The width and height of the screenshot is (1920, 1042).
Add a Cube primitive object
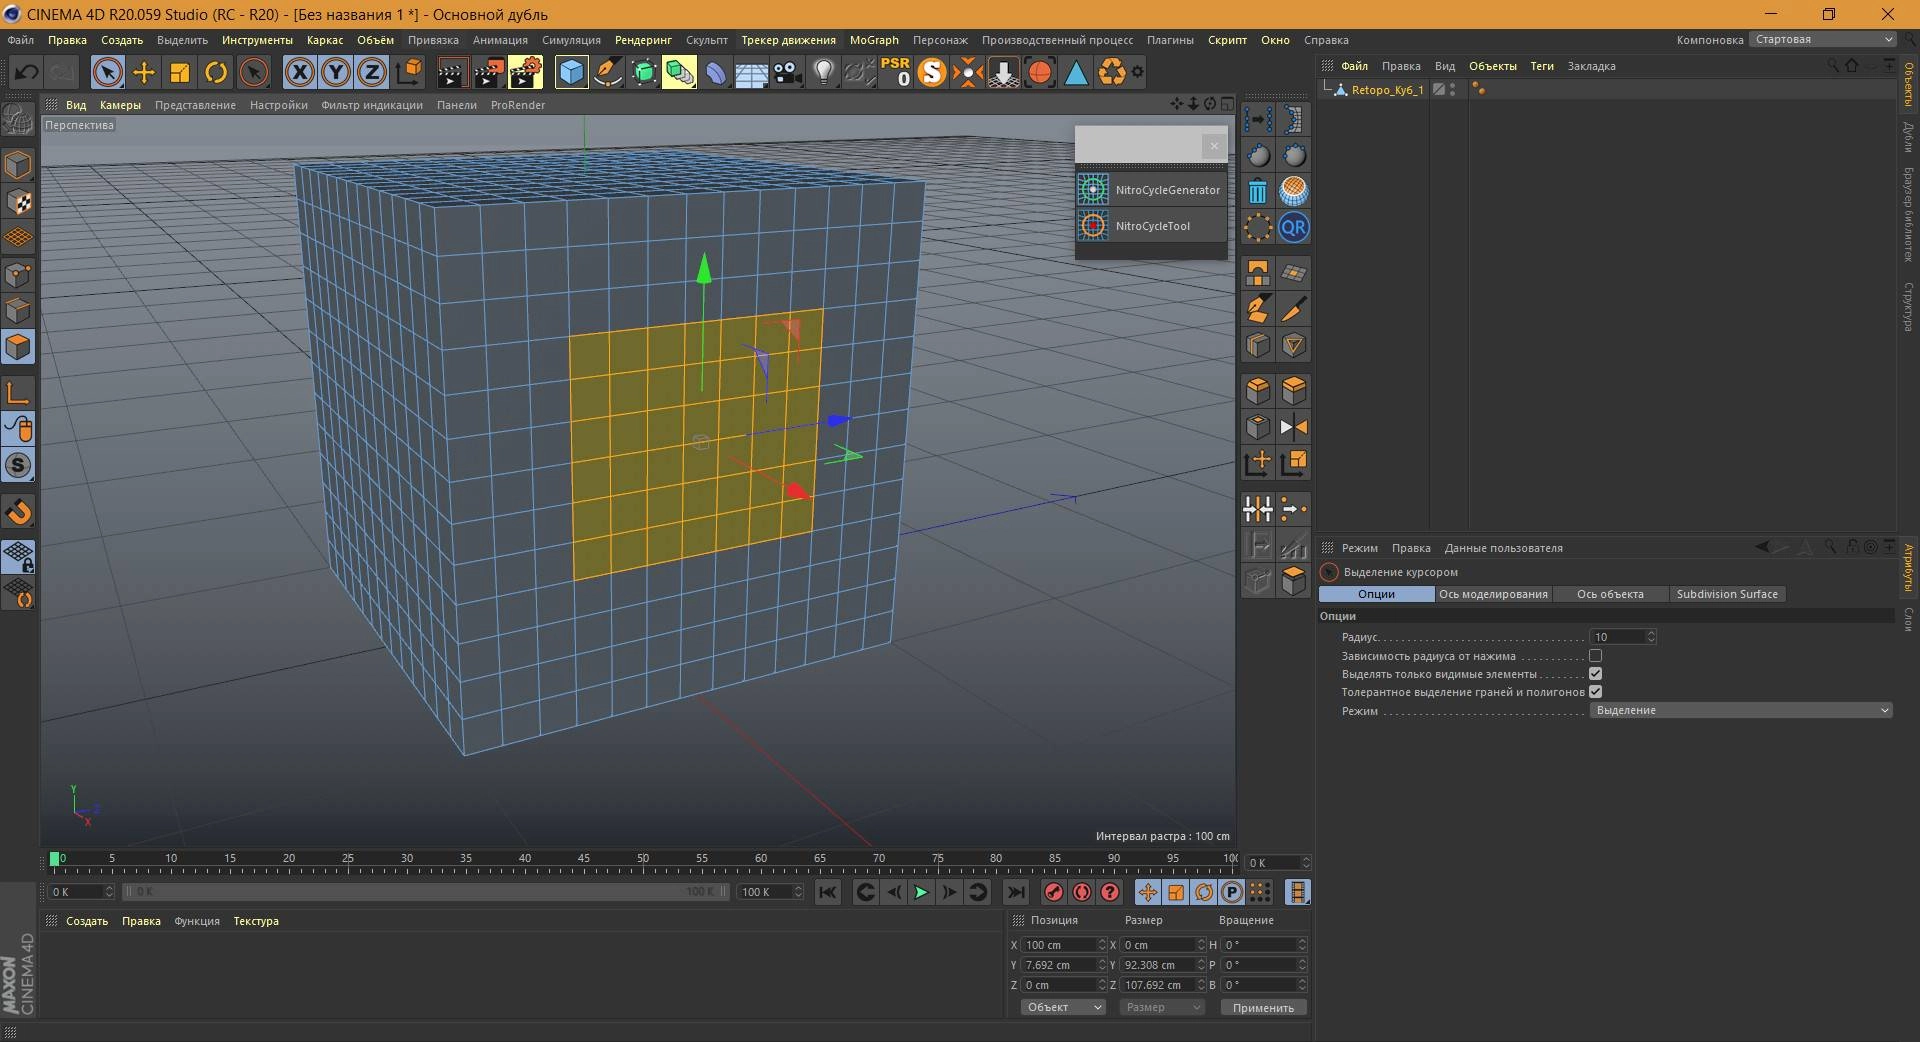click(x=571, y=72)
